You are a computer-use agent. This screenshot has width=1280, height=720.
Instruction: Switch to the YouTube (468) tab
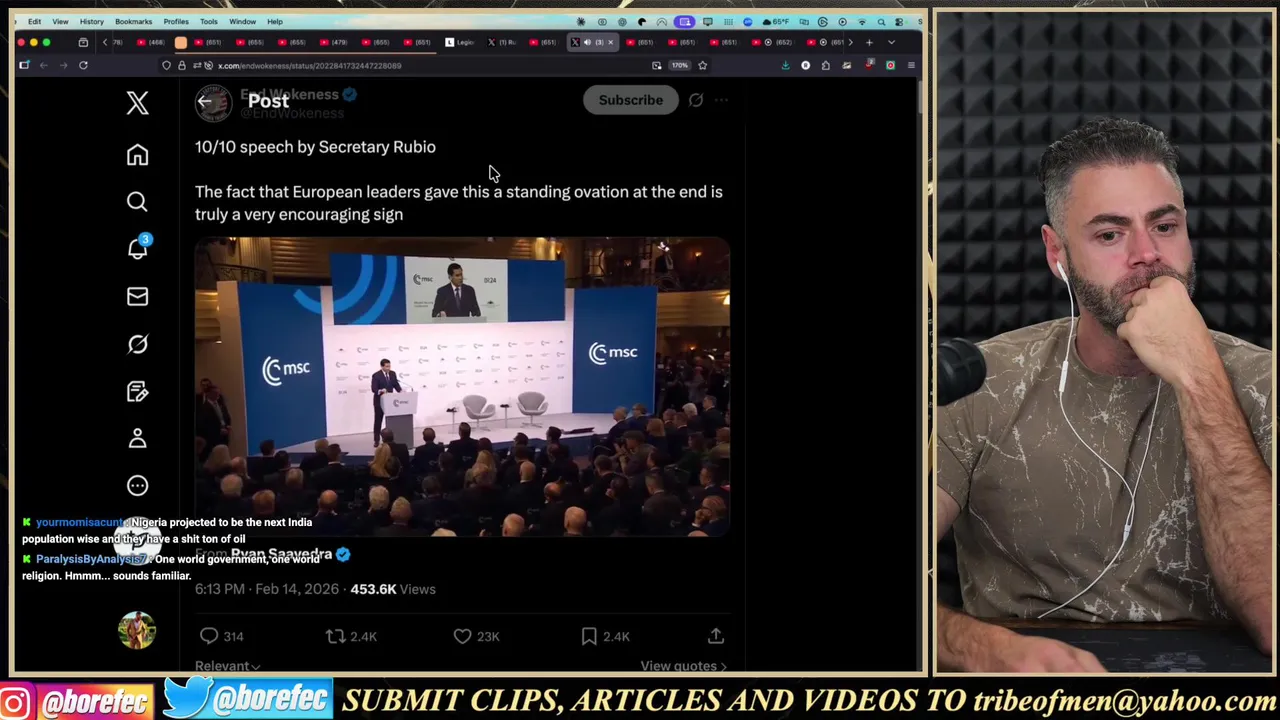[150, 42]
